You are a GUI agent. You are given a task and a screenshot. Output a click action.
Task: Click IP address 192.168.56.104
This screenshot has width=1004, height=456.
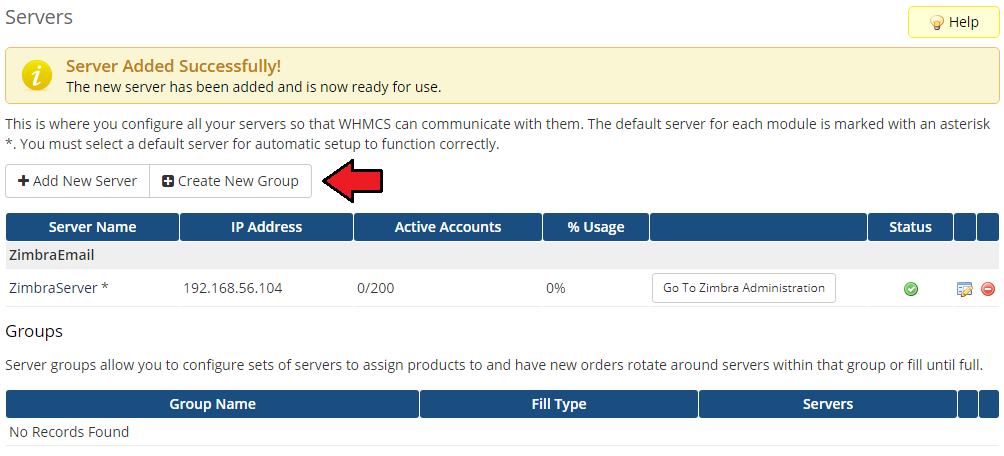click(232, 288)
